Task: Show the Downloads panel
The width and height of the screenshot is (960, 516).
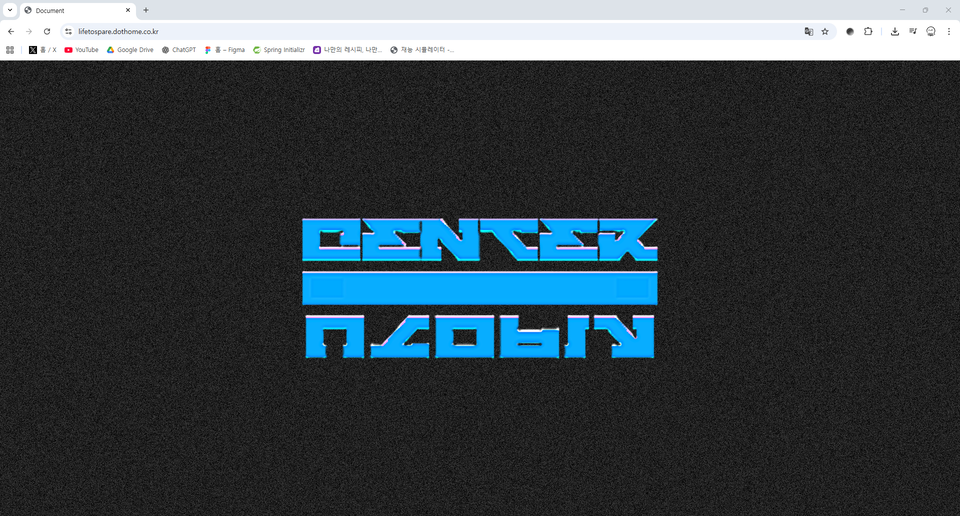Action: click(895, 31)
